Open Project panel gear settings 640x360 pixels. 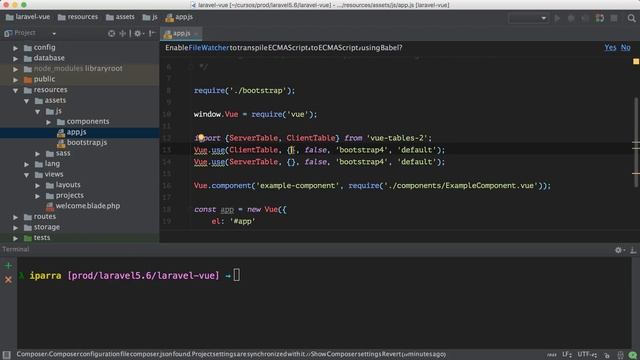(138, 33)
